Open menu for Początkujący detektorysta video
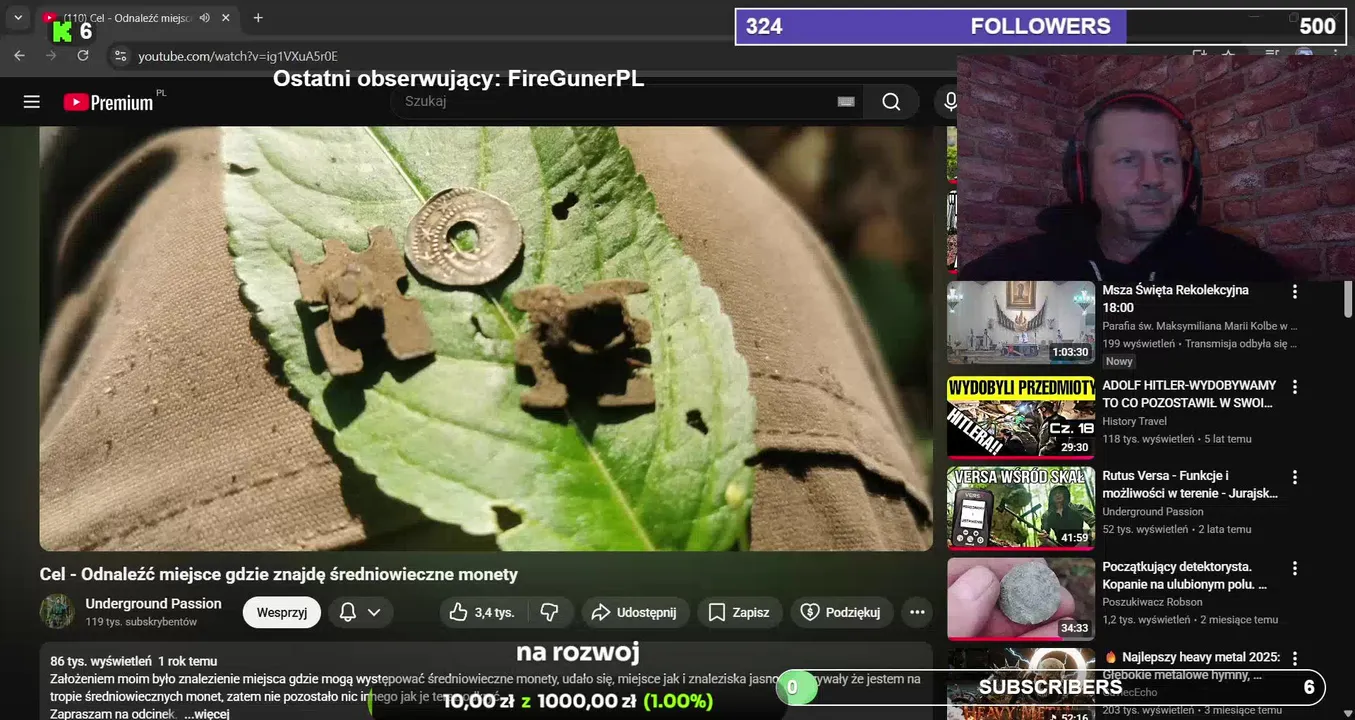 (x=1295, y=569)
